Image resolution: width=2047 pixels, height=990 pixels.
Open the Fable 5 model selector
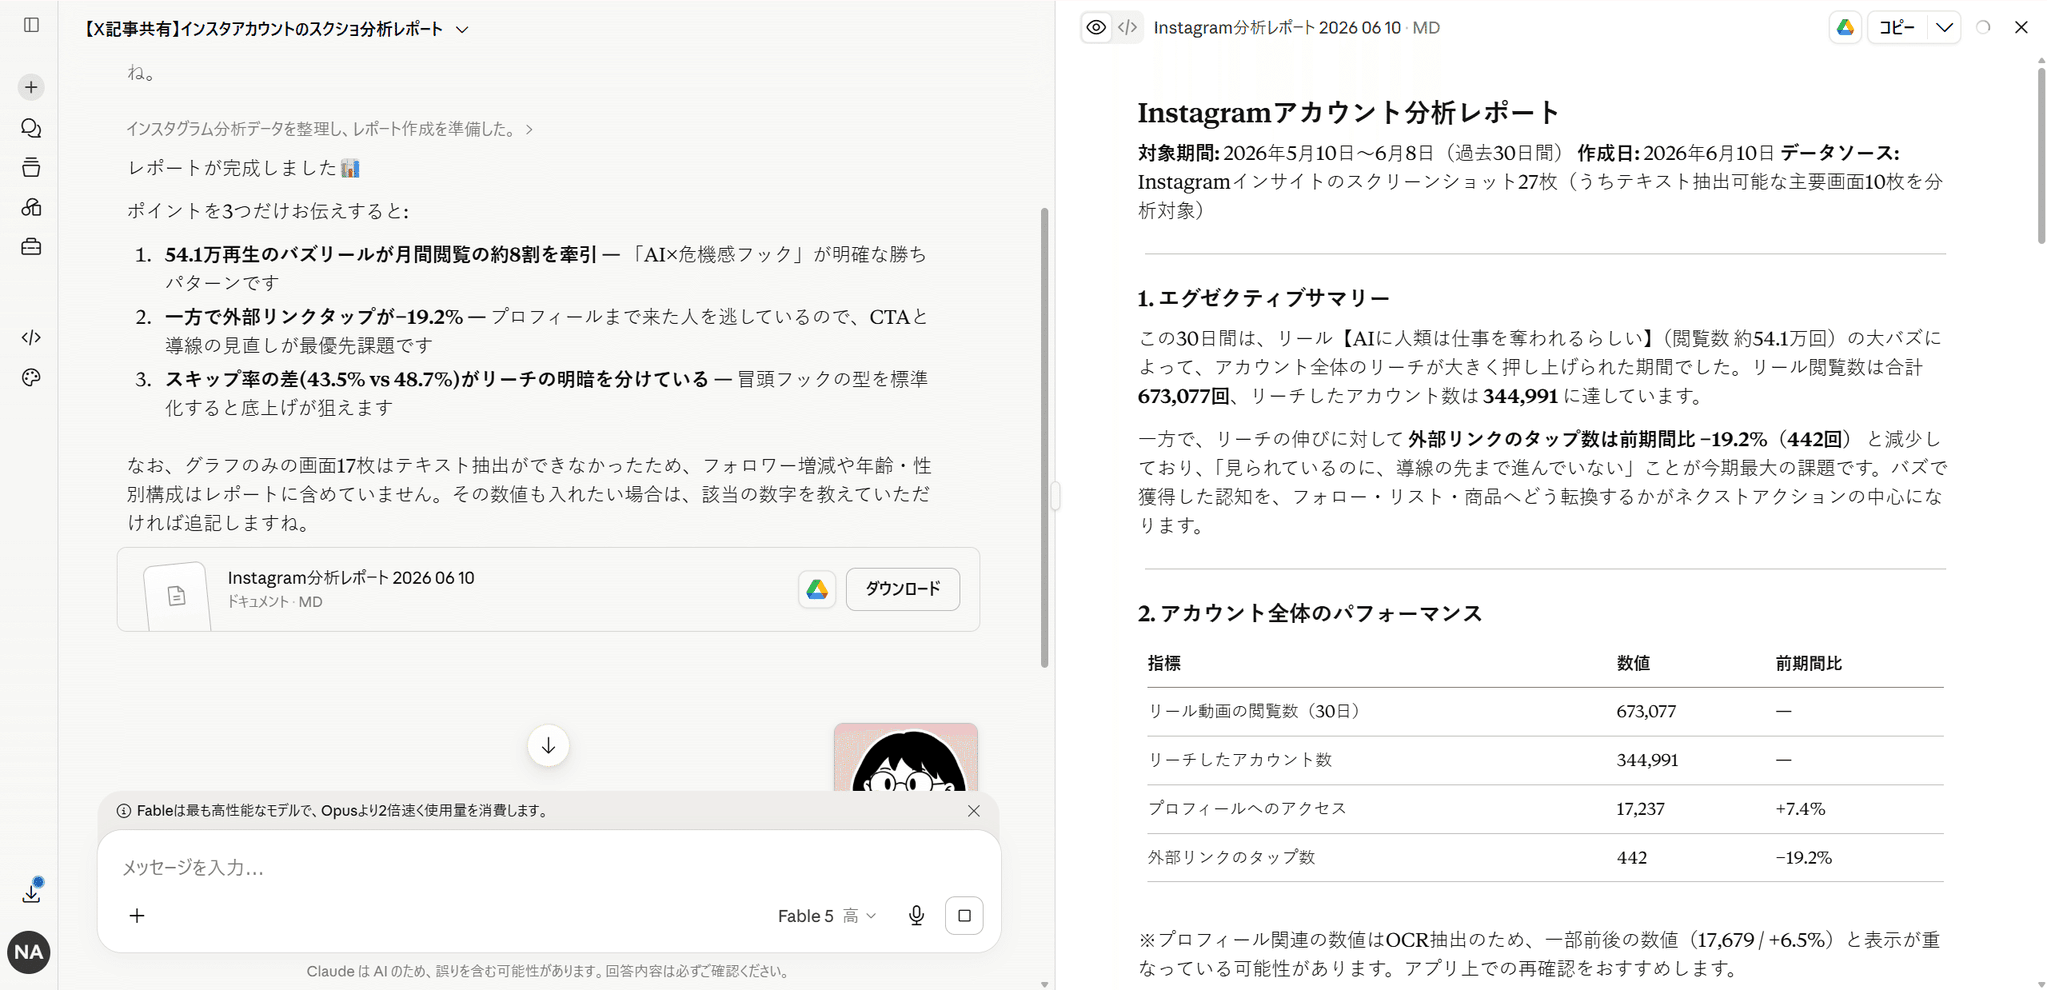pos(827,916)
